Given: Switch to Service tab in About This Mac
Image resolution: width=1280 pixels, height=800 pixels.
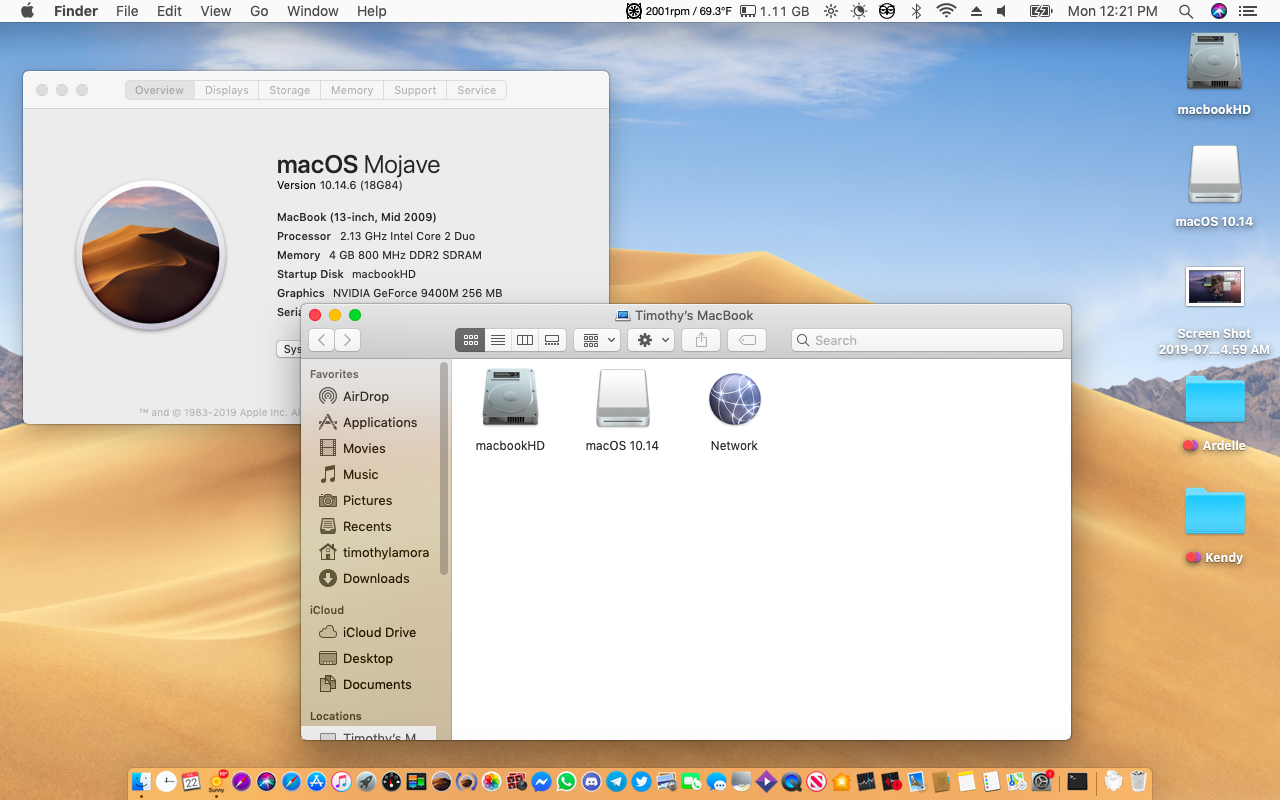Looking at the screenshot, I should (477, 90).
